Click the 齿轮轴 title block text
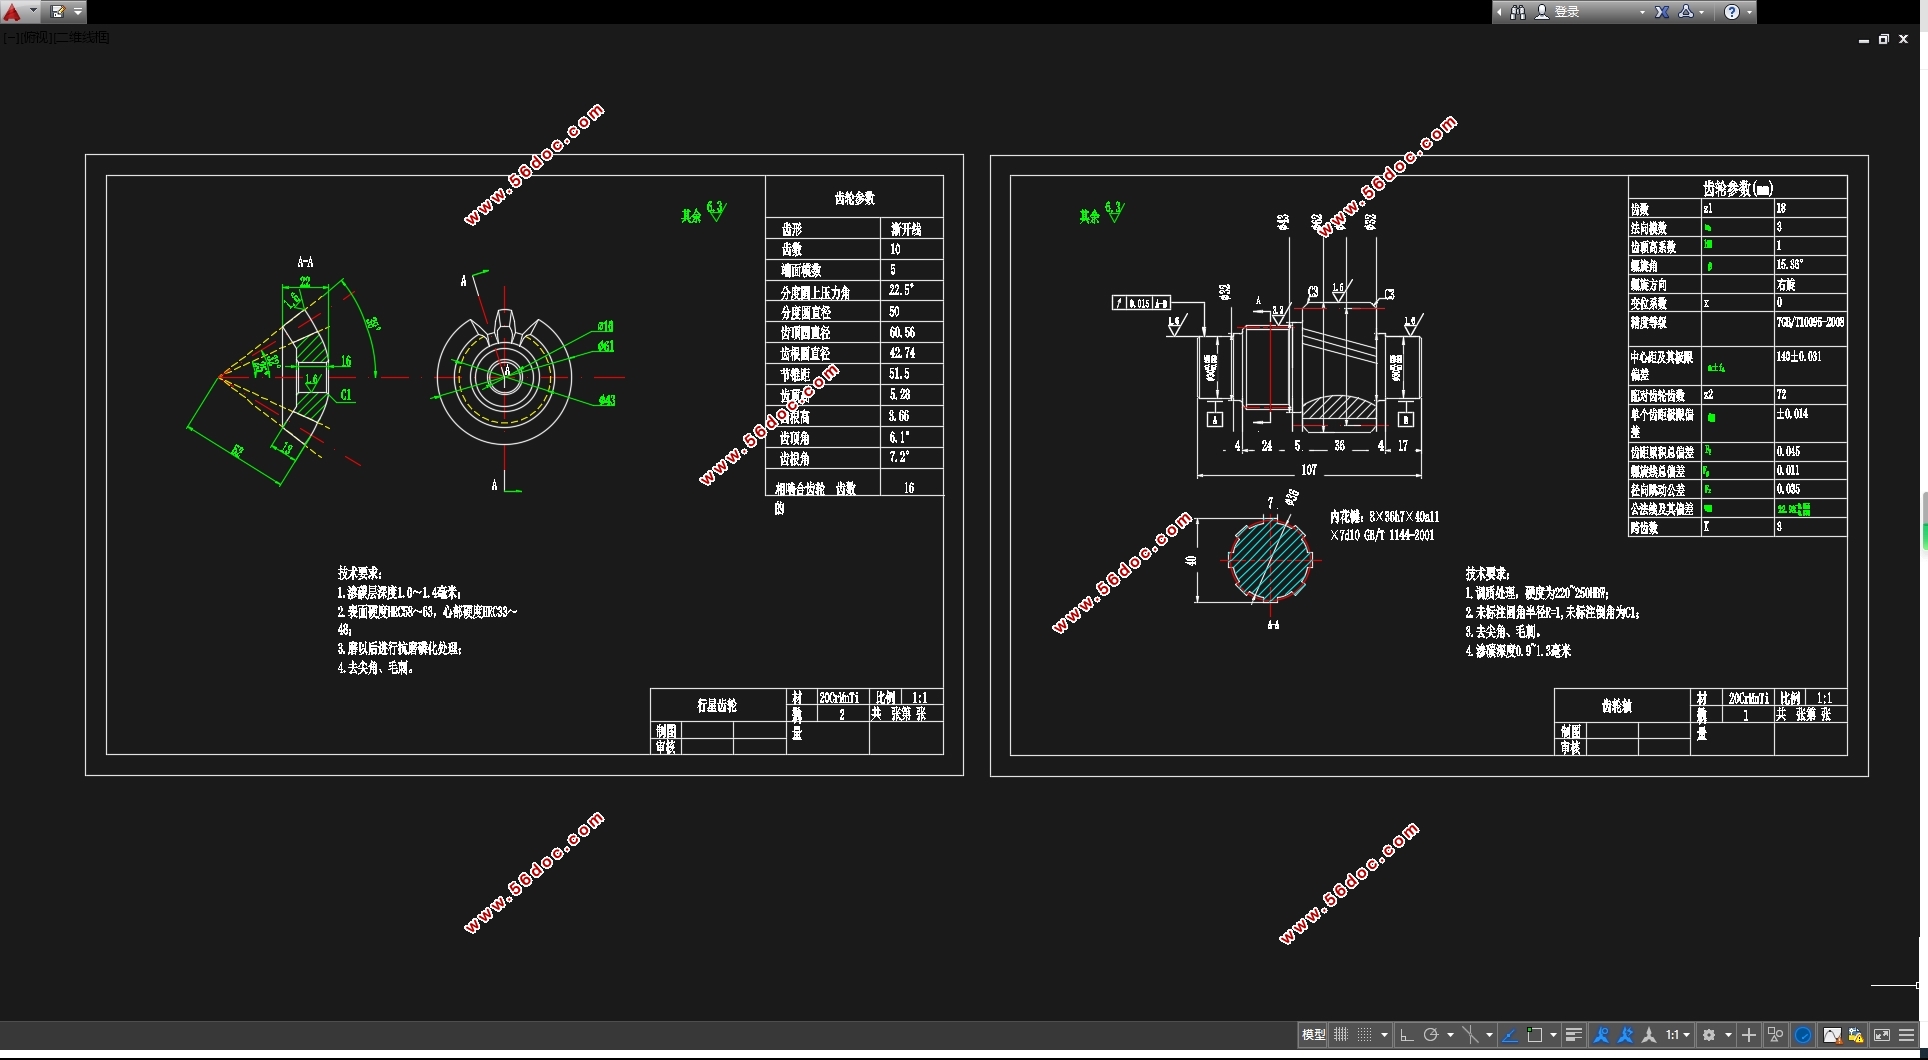Viewport: 1928px width, 1060px height. pos(1617,706)
